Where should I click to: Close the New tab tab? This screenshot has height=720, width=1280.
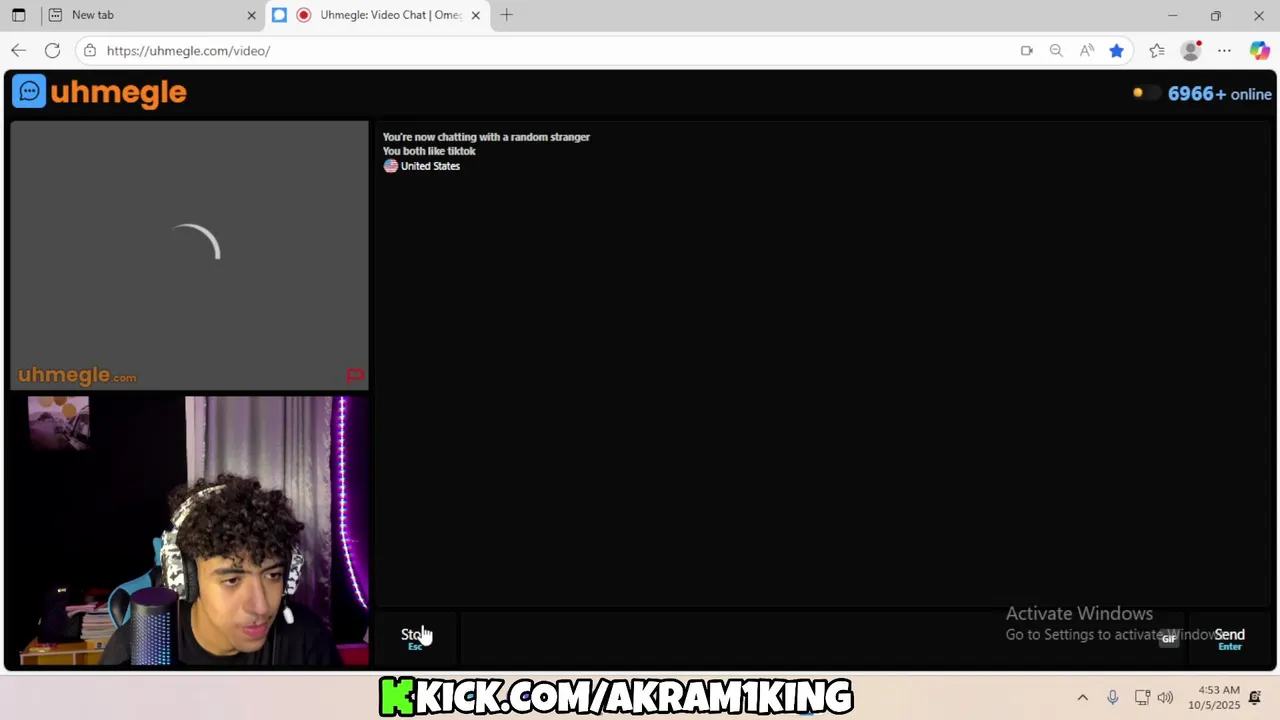click(251, 15)
